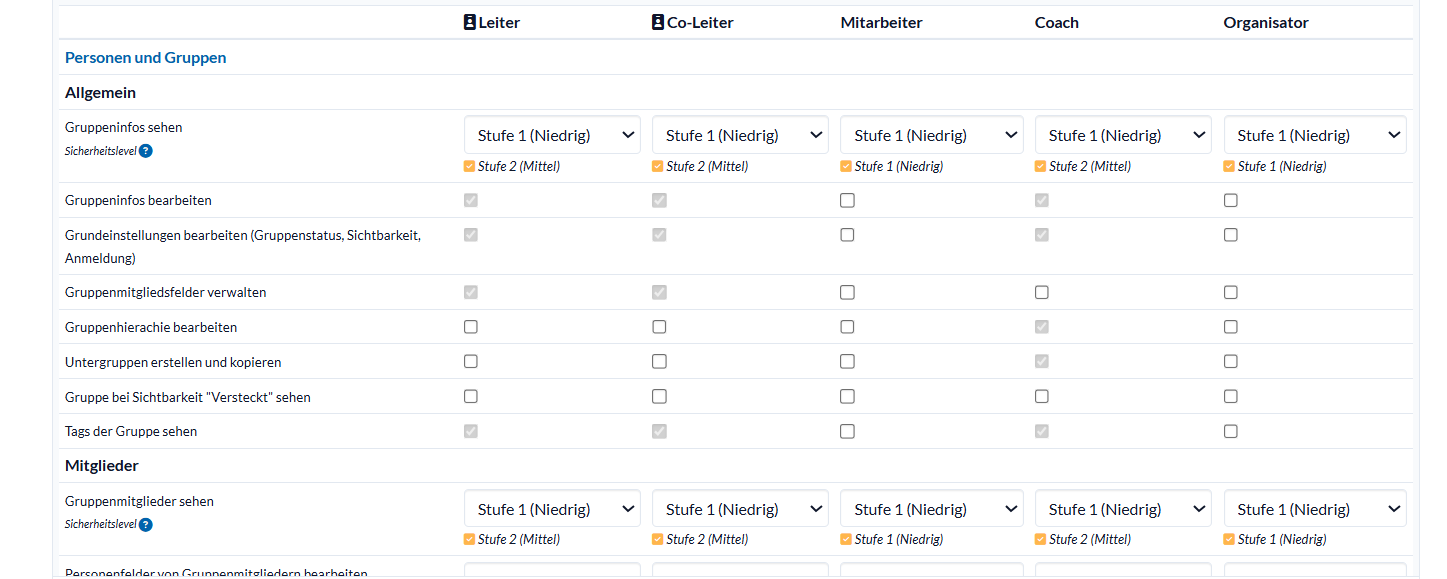Open Mitarbeiter dropdown for Gruppenmitglieder sehen

point(931,509)
